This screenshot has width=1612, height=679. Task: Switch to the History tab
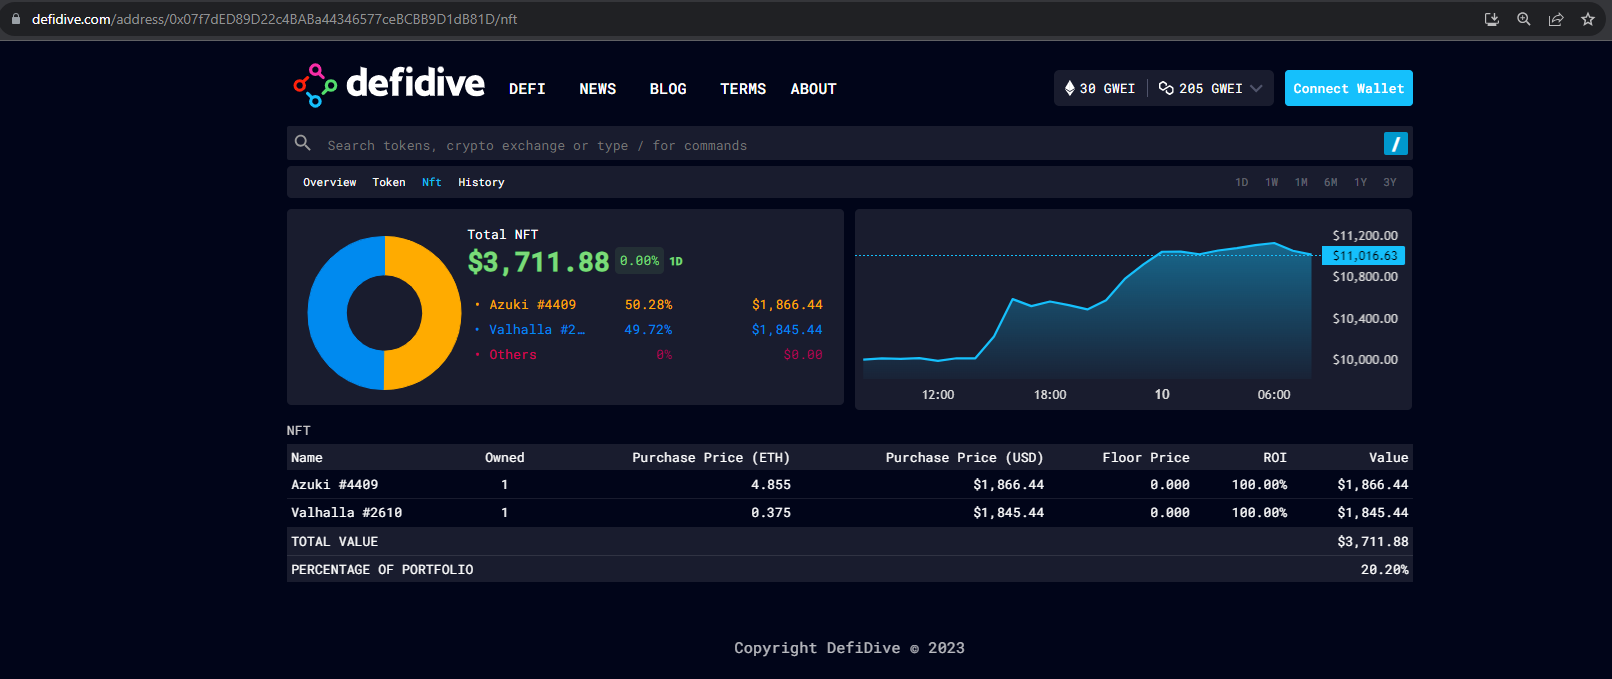[481, 182]
